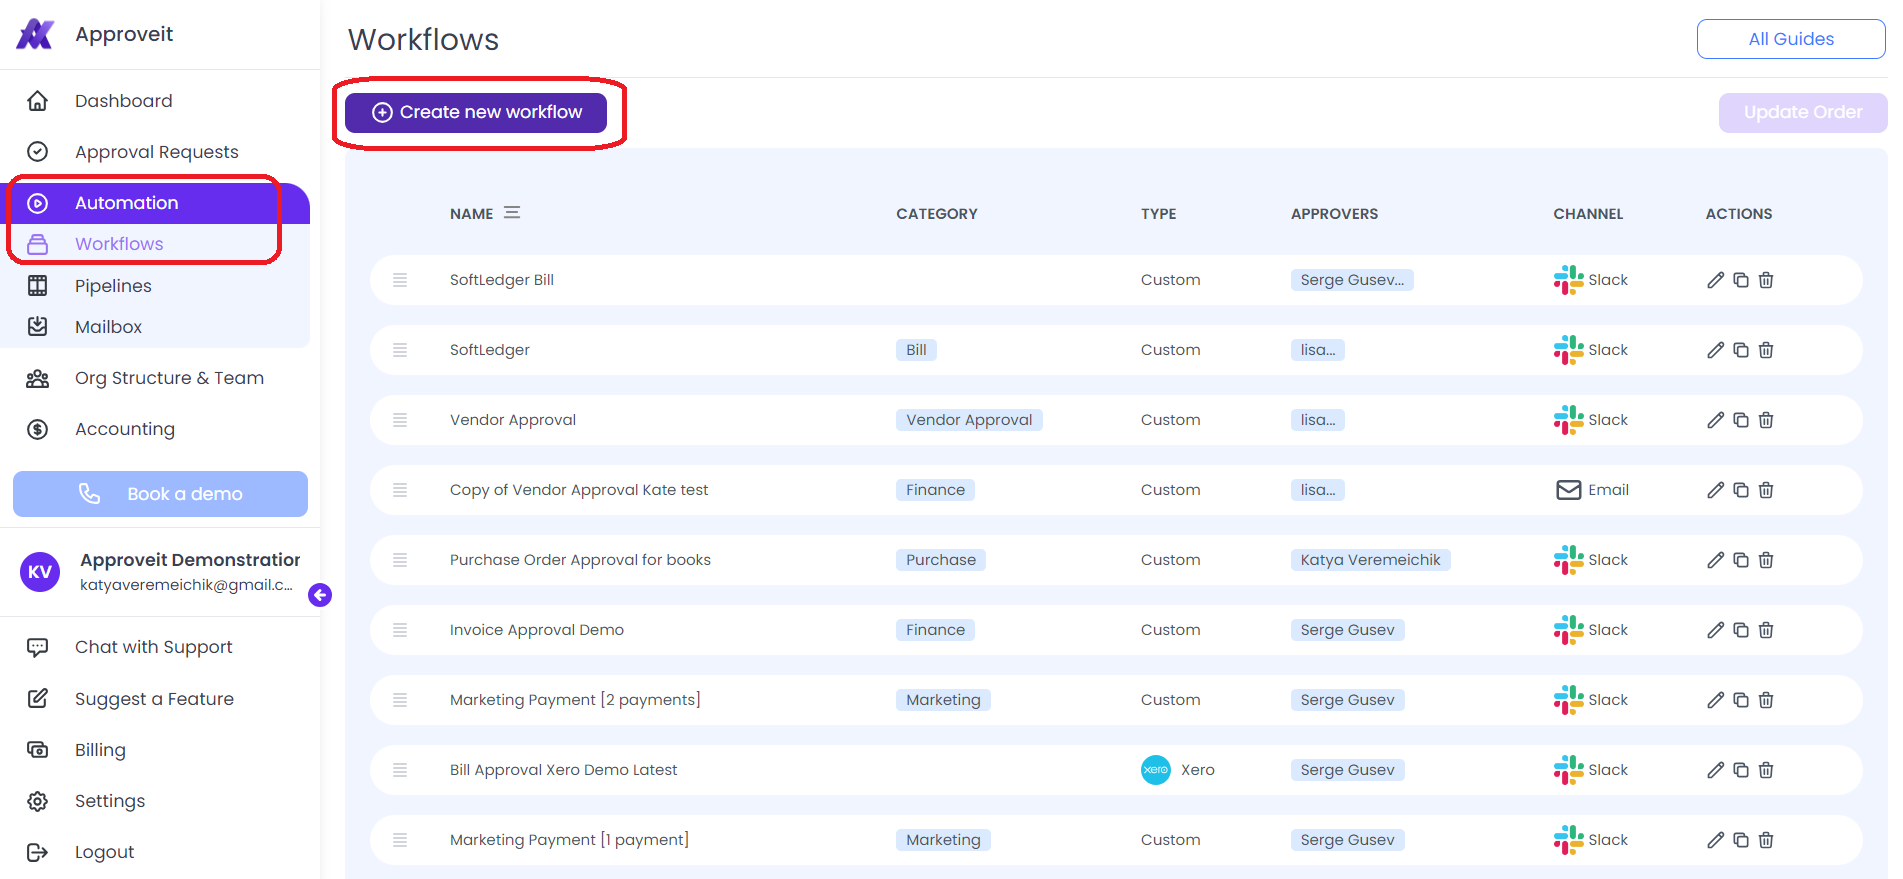Click the Vendor Approval category tag
The height and width of the screenshot is (879, 1903).
(x=969, y=420)
